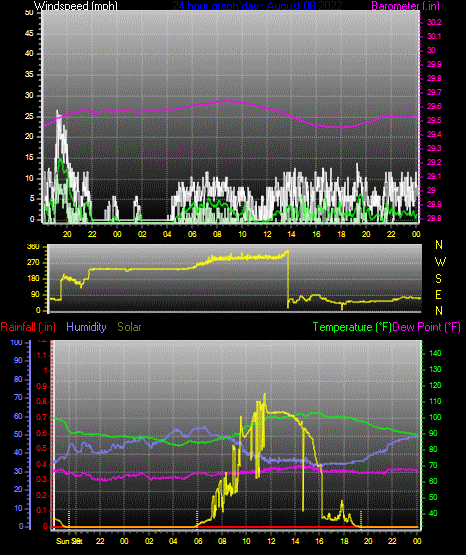The image size is (466, 555).
Task: Click the yellow 'W' compass label
Action: point(440,262)
